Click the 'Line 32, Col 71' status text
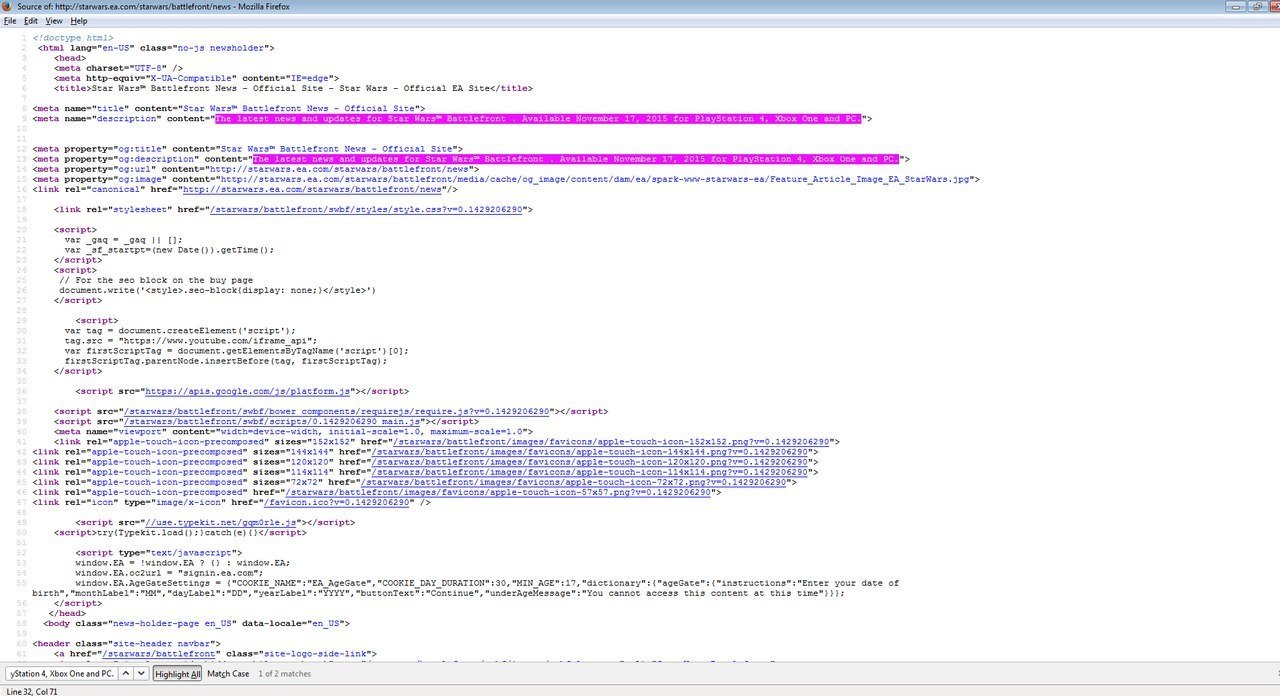Viewport: 1280px width, 696px height. [x=32, y=691]
